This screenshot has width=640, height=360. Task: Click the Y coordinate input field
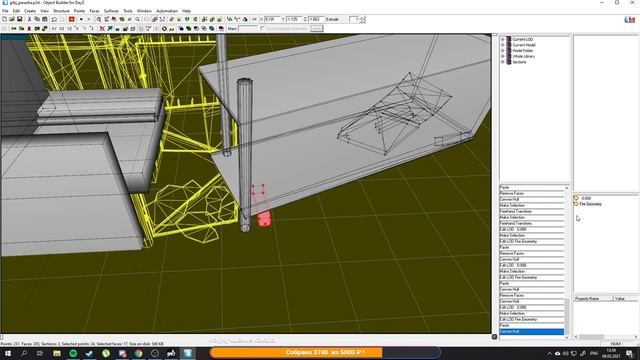294,19
